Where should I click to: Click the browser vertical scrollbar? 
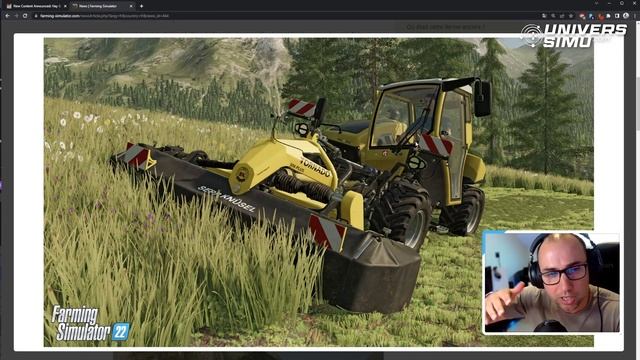pyautogui.click(x=638, y=190)
